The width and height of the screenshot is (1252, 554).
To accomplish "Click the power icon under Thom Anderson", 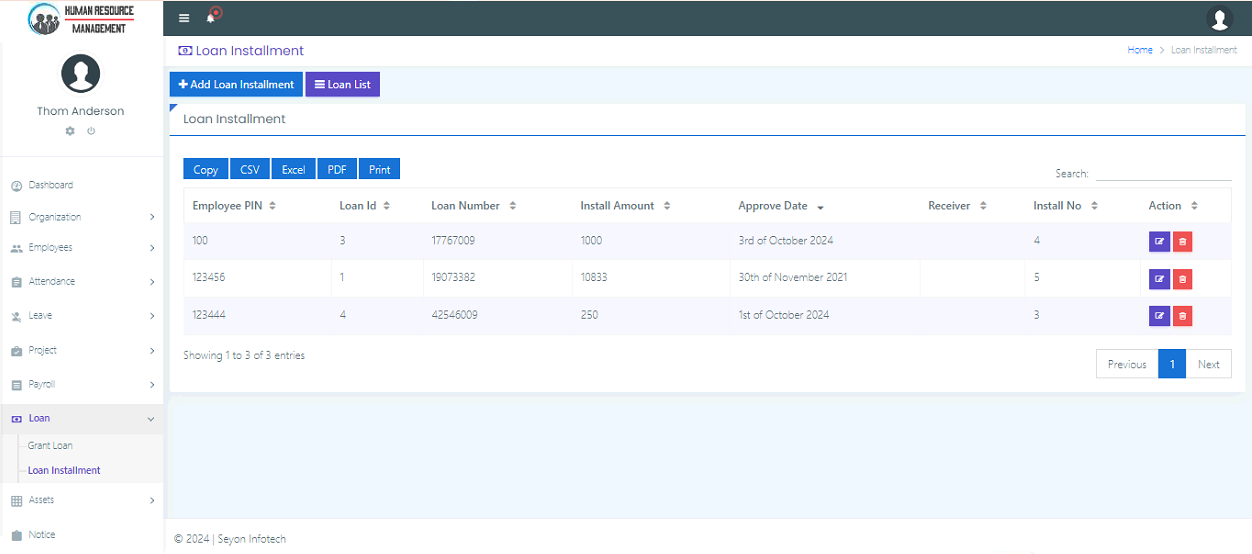I will tap(91, 131).
